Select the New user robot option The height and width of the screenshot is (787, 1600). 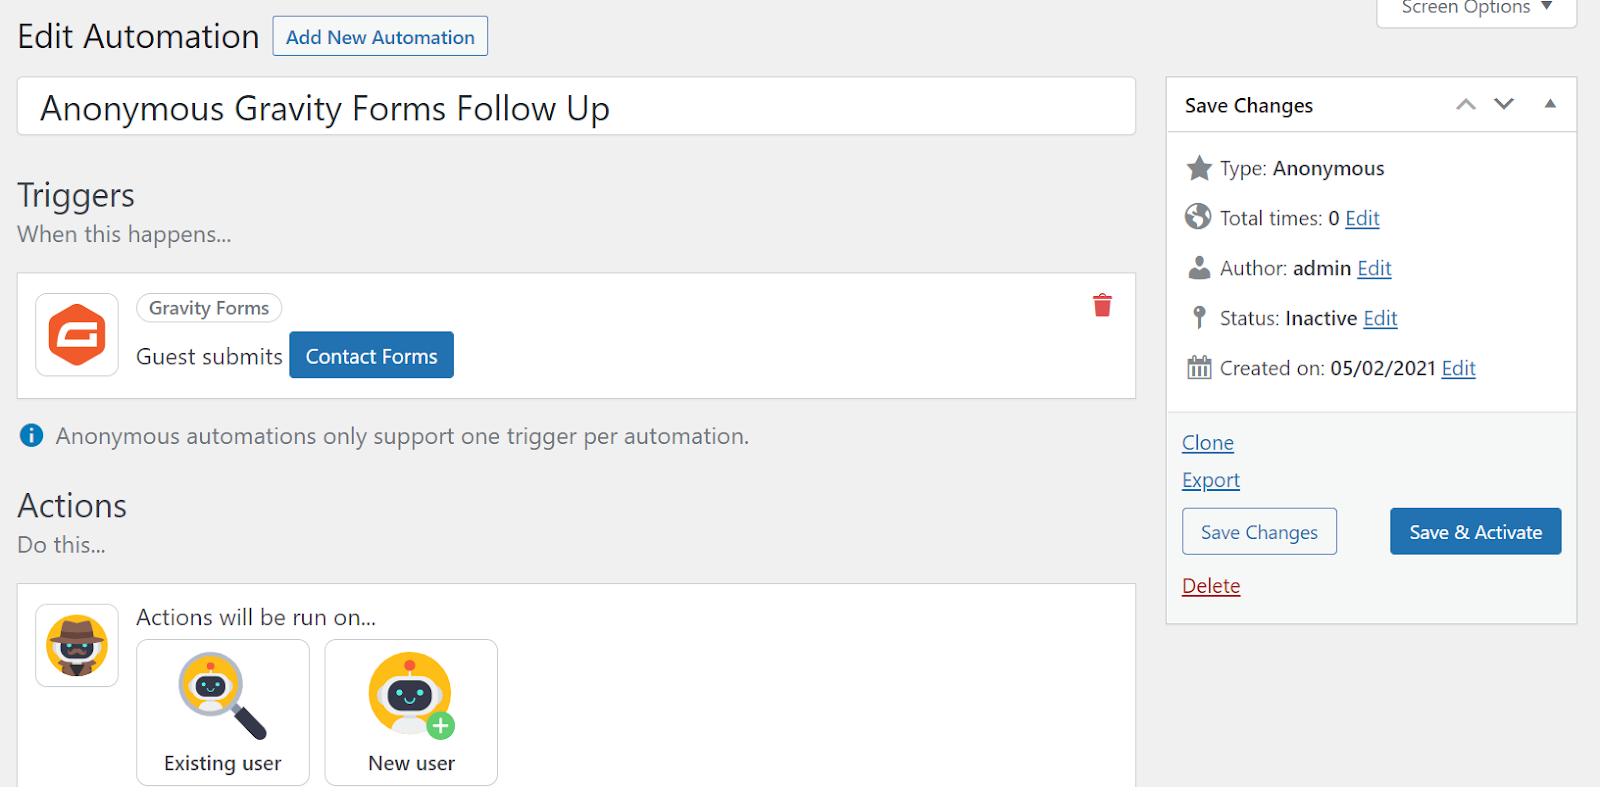click(x=411, y=712)
